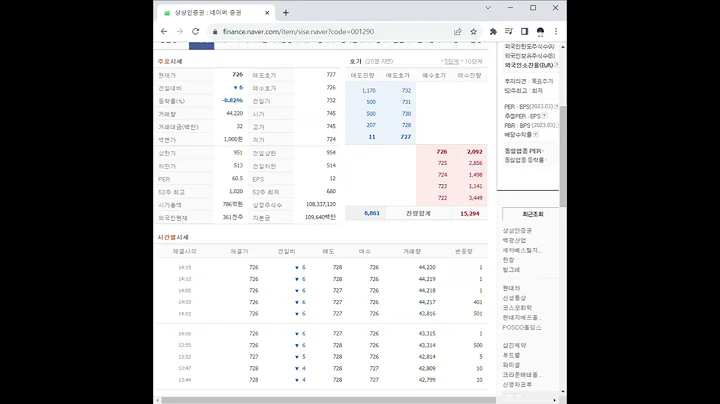This screenshot has height=404, width=720.
Task: Expand the tab search chevron
Action: (x=488, y=8)
